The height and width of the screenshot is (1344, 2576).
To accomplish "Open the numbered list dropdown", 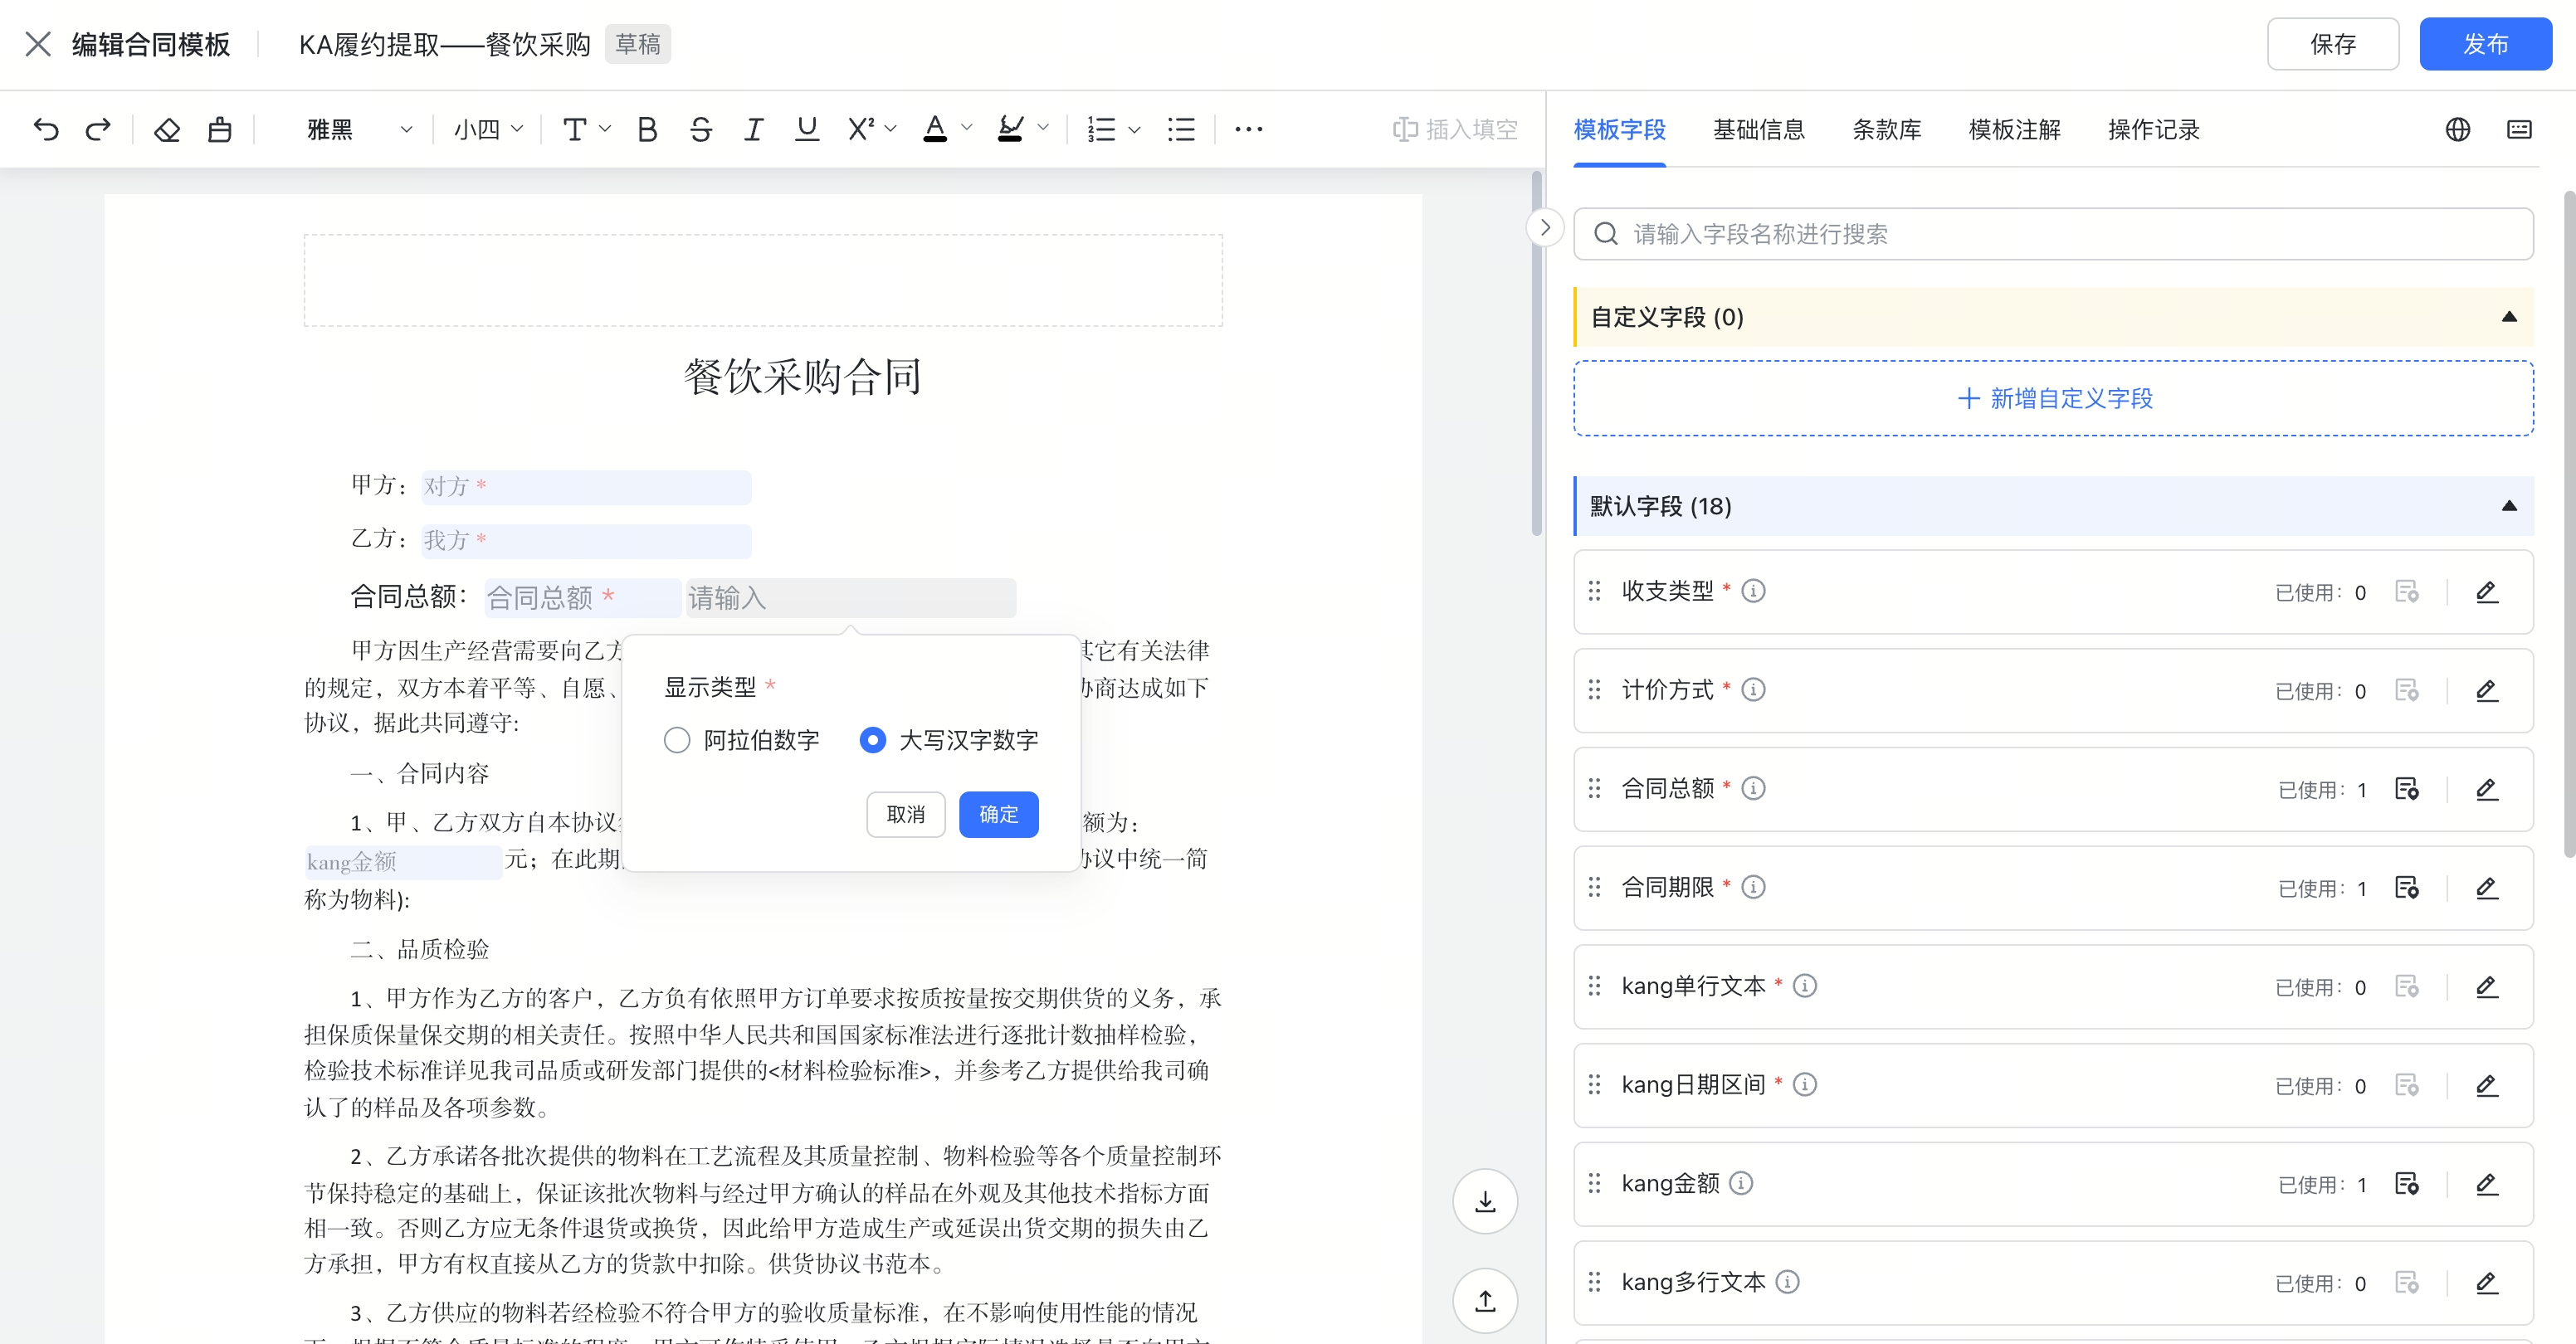I will pyautogui.click(x=1114, y=129).
